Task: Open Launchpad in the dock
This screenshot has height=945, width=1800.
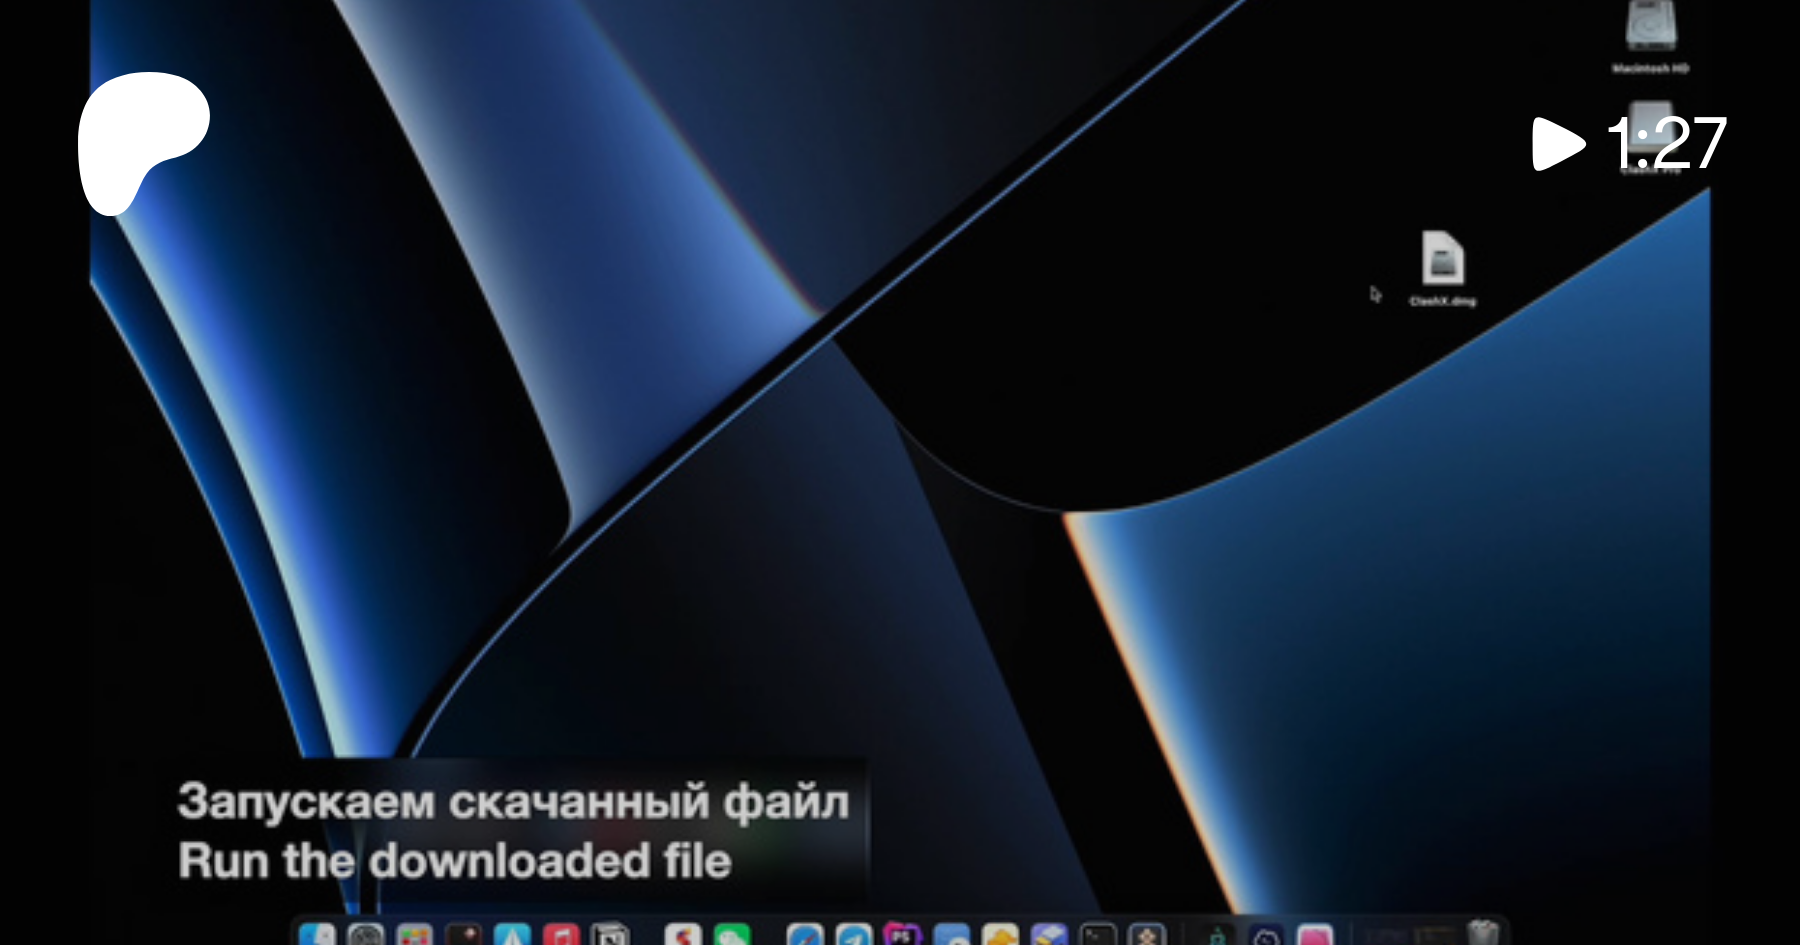Action: point(414,936)
